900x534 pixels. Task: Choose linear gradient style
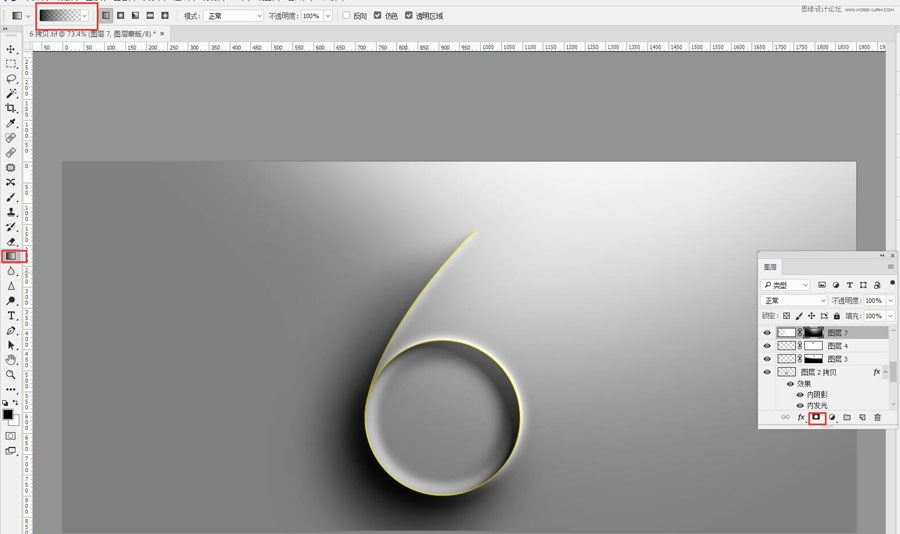click(106, 16)
